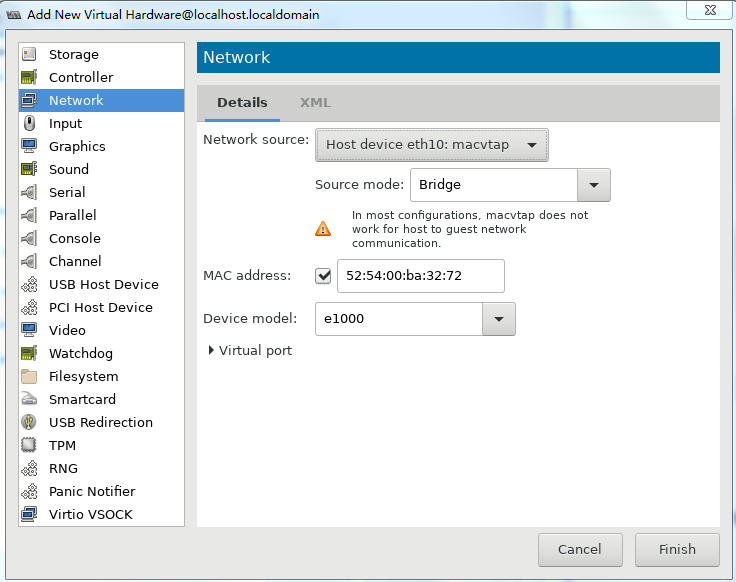Choose the Controller card icon

(29, 77)
